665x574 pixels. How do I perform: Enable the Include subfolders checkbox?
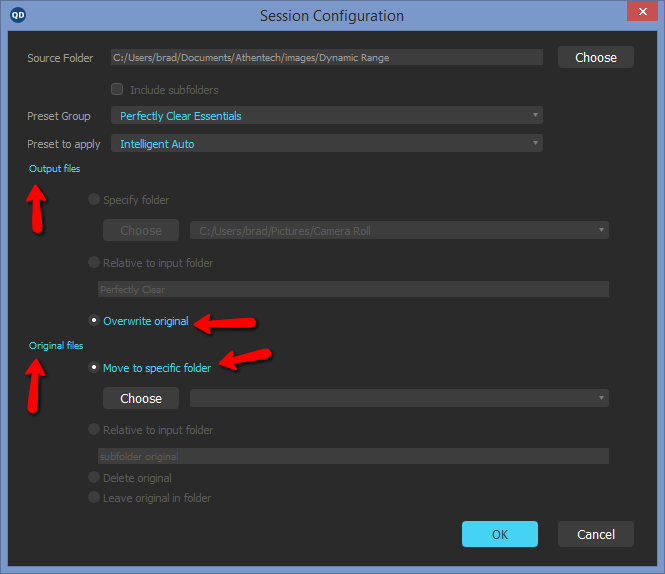[x=117, y=89]
